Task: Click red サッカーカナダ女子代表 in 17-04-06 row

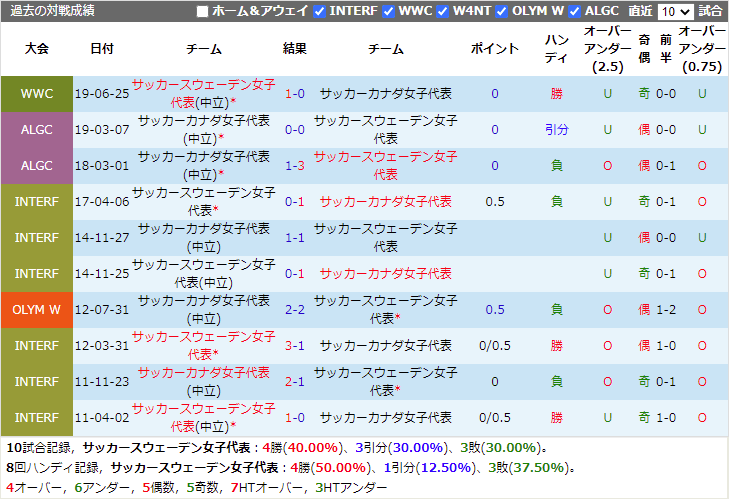Action: (x=385, y=202)
